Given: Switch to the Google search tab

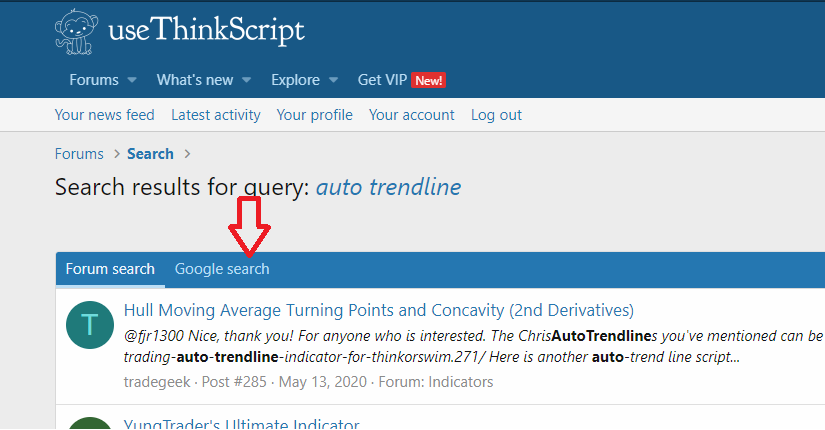Looking at the screenshot, I should (222, 269).
